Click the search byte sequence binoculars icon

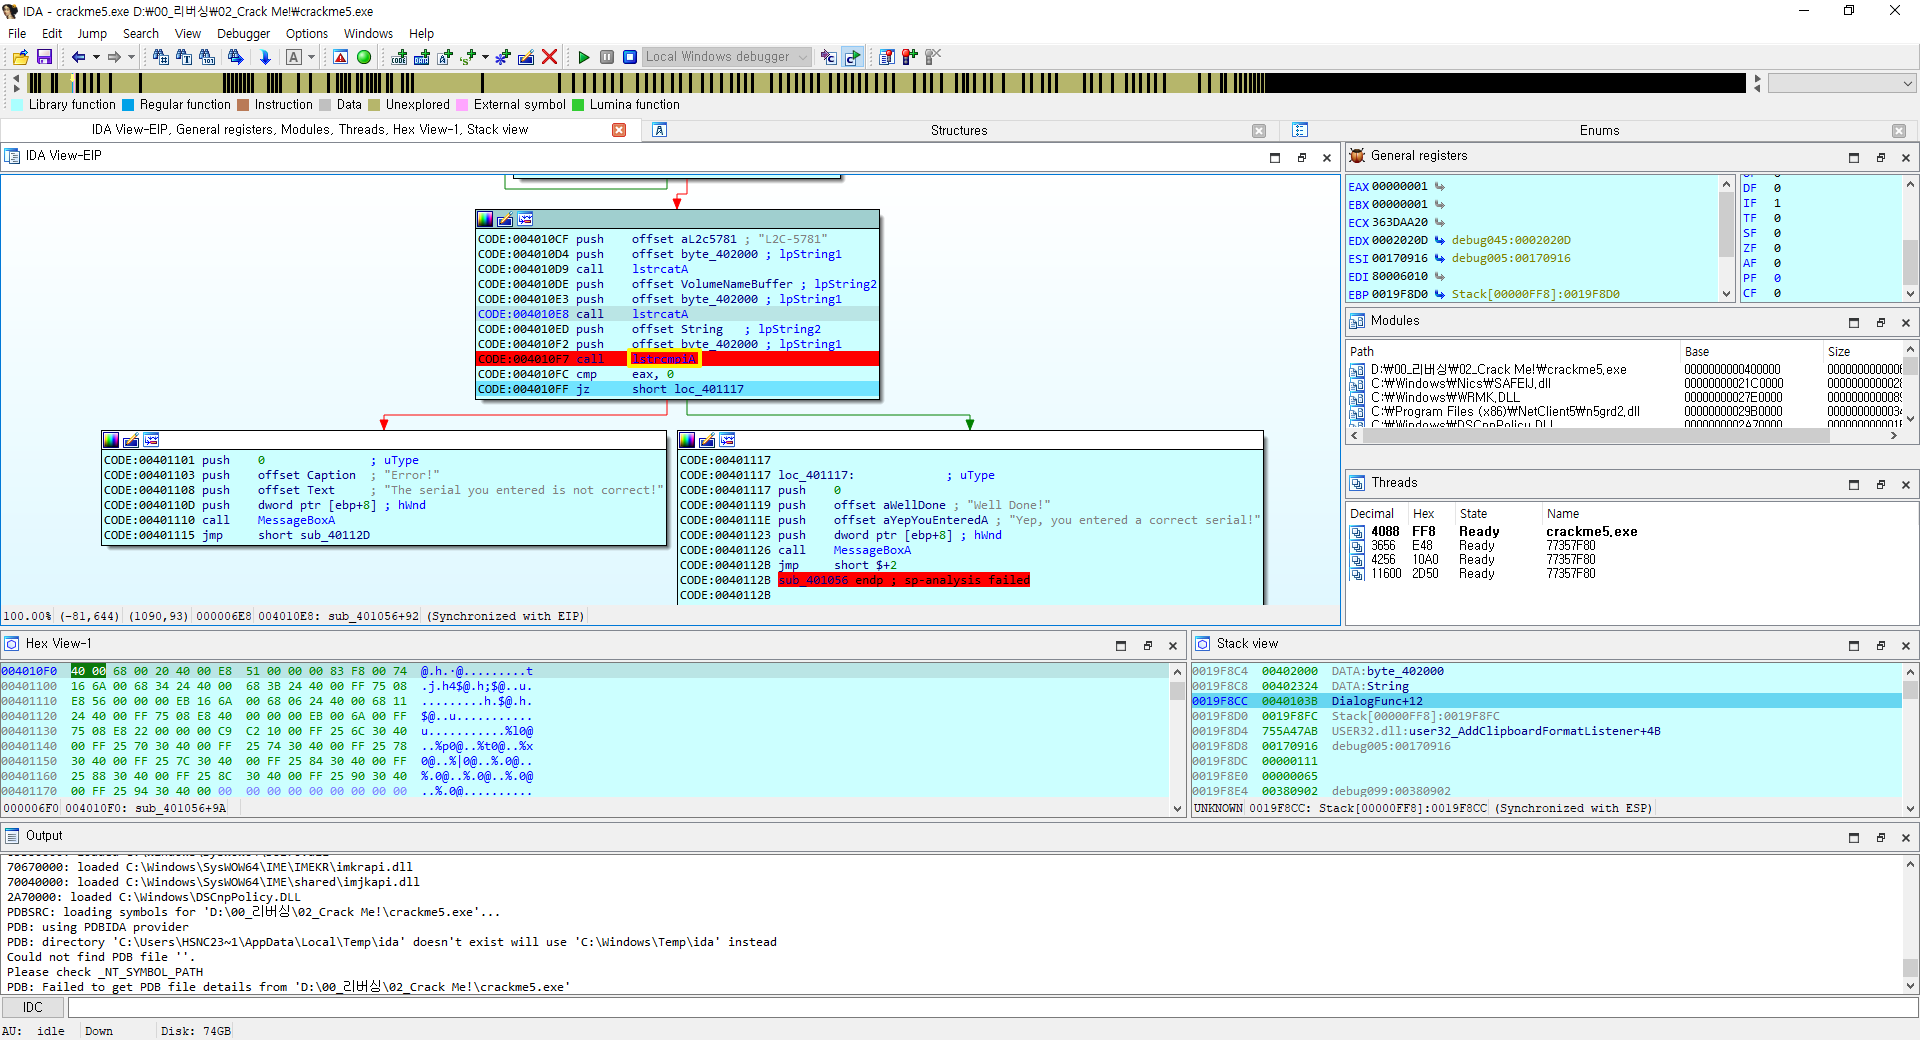[x=207, y=57]
